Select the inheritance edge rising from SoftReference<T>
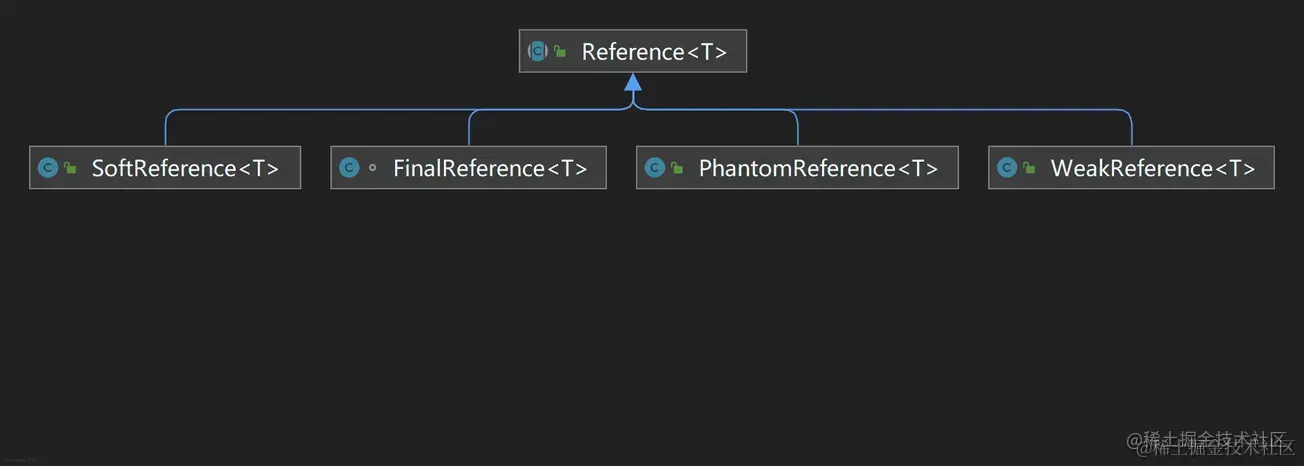 point(166,130)
